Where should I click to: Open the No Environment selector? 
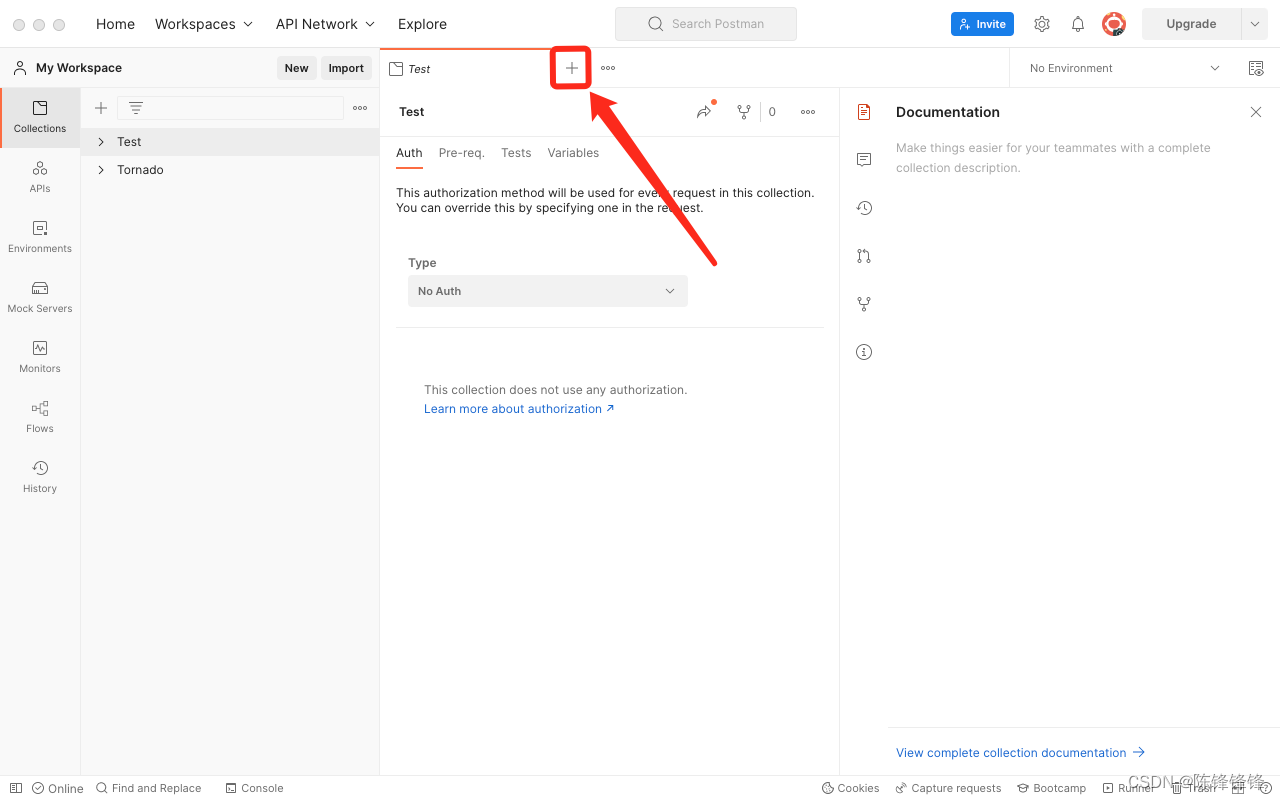pos(1125,68)
